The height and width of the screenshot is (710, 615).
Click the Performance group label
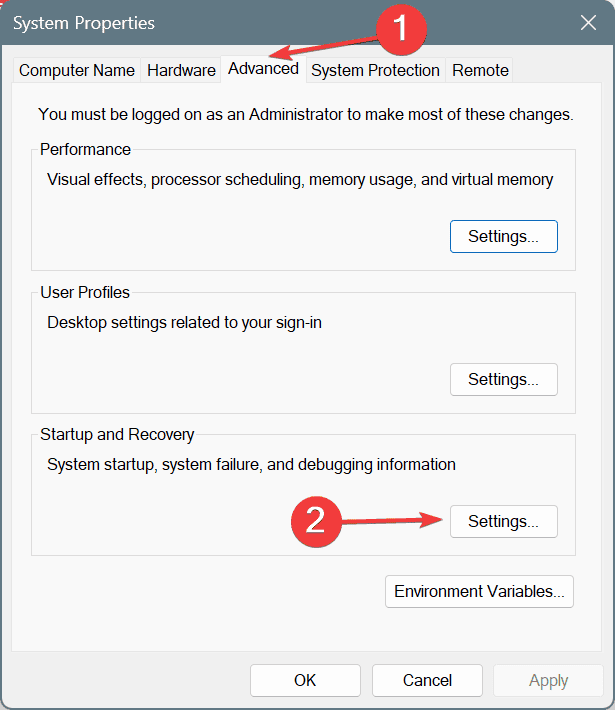click(85, 149)
